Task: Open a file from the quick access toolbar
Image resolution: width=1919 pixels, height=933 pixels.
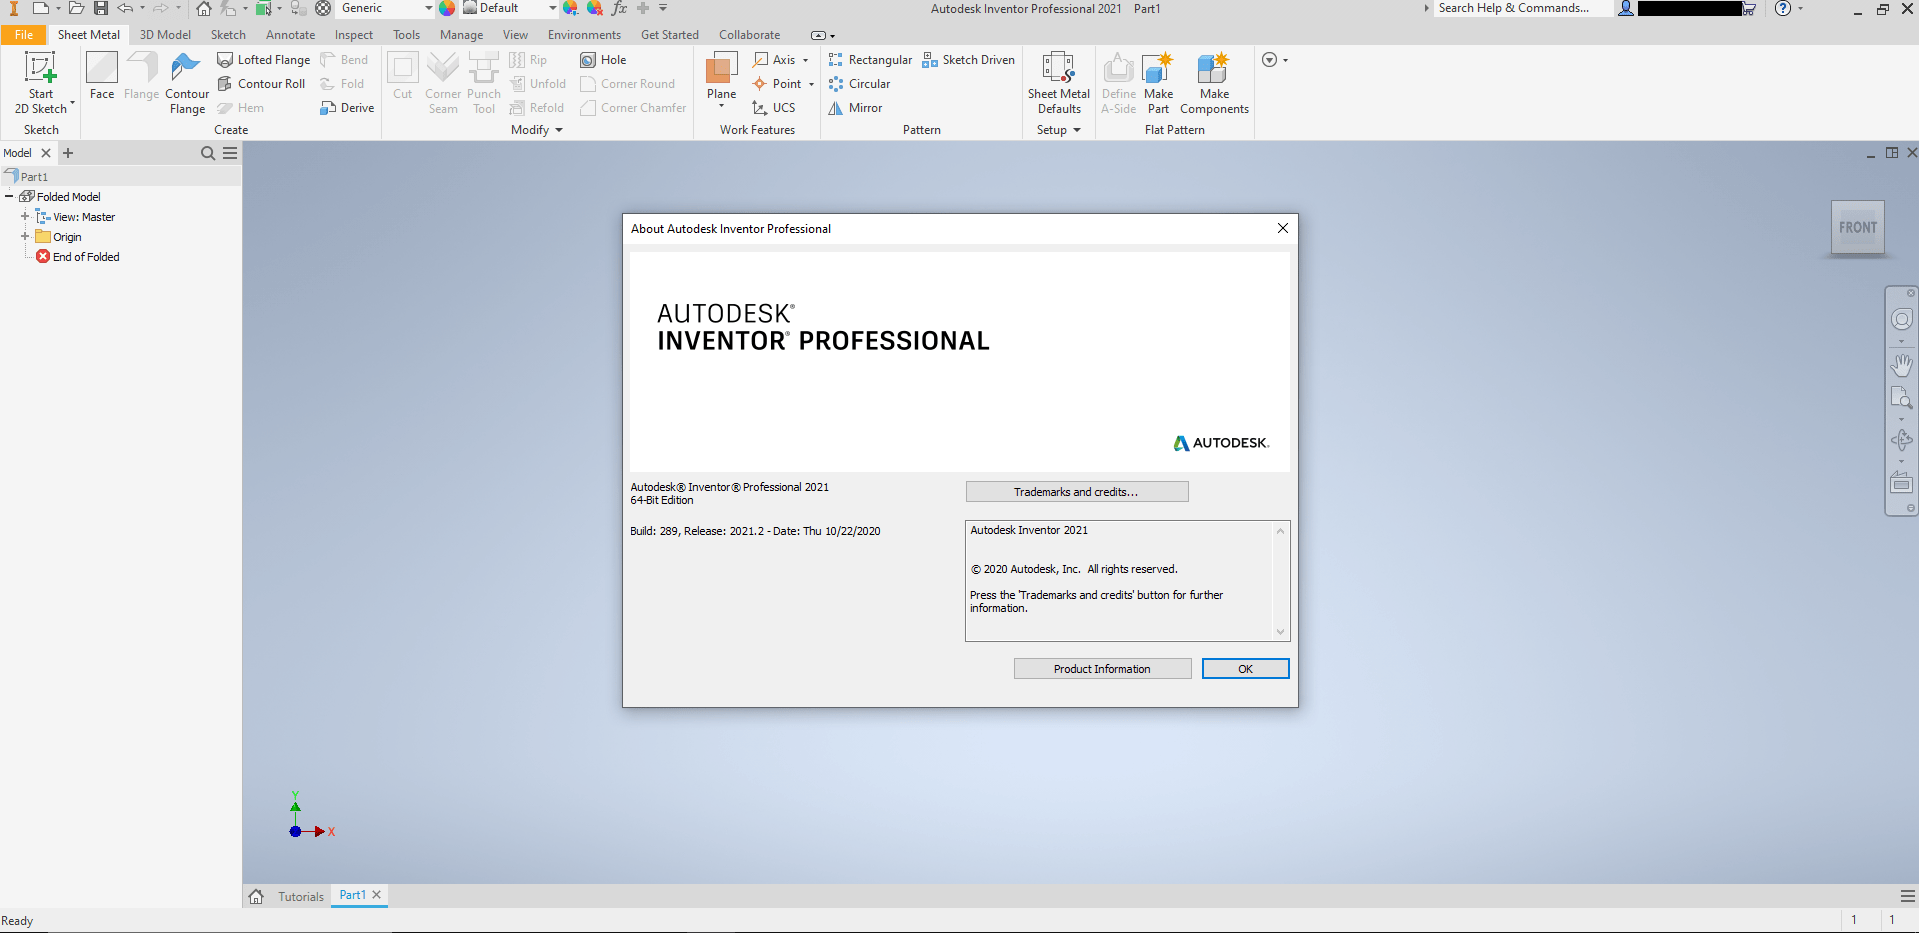Action: click(76, 8)
